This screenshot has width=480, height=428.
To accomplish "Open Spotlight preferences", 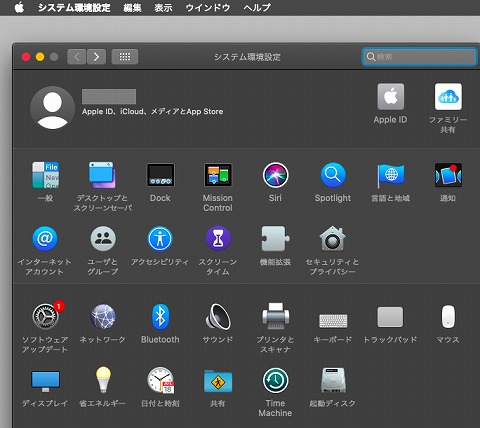I will coord(333,175).
